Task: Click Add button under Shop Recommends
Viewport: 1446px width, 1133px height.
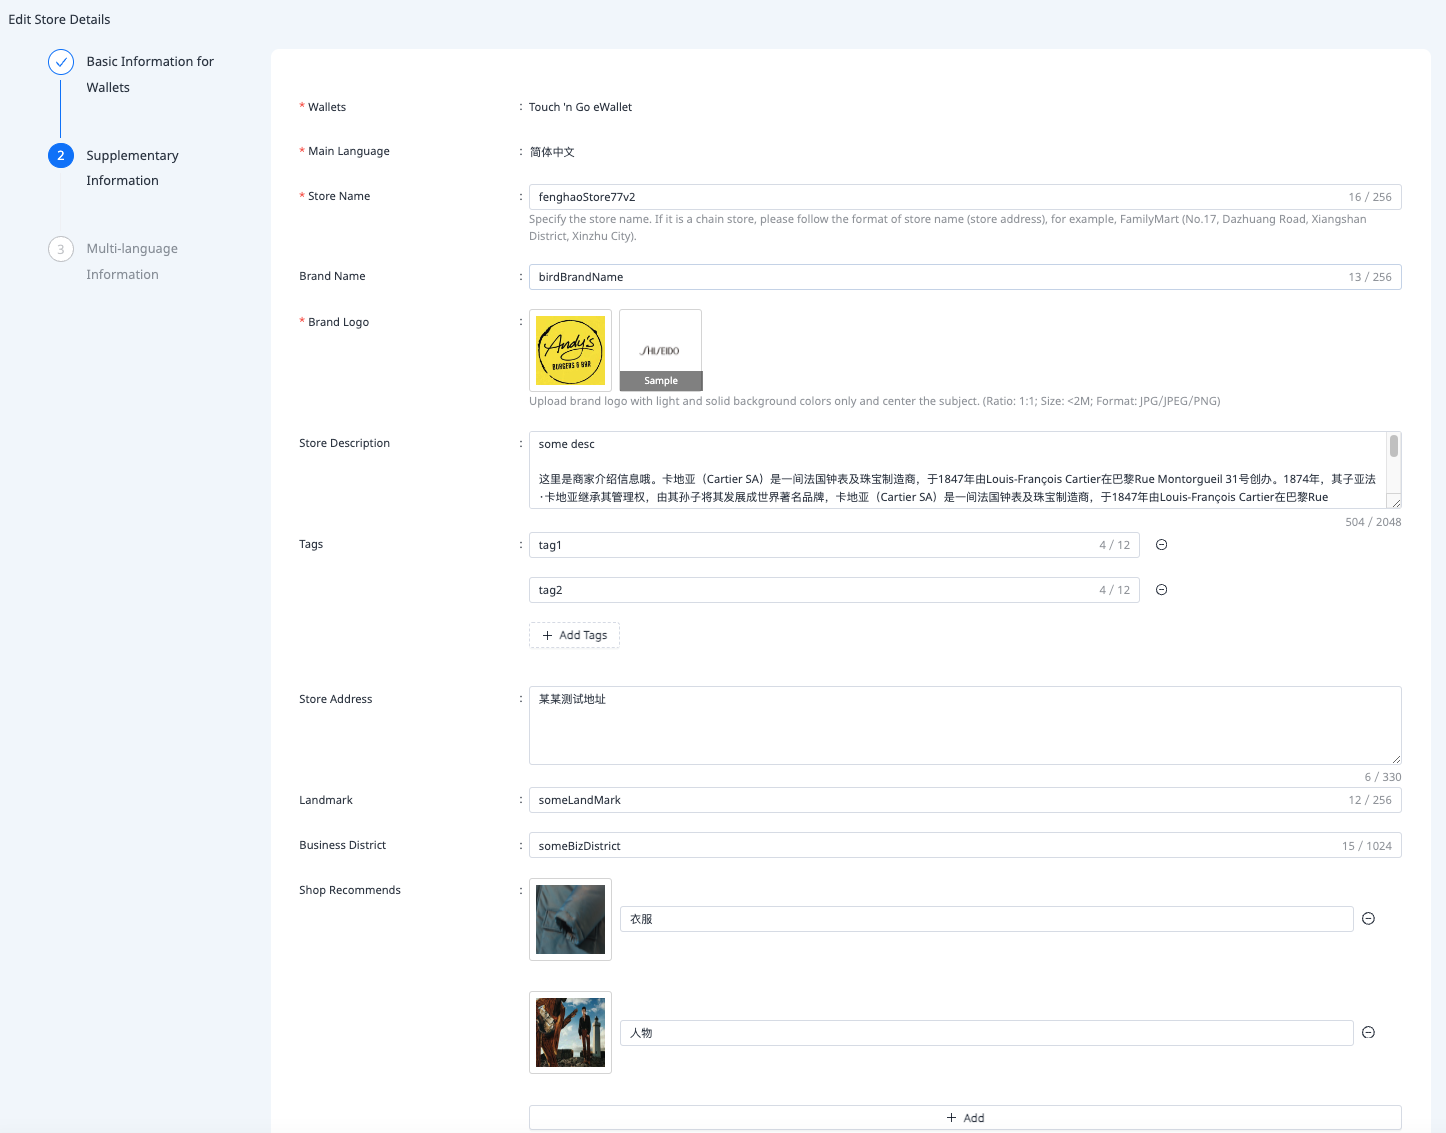Action: [x=964, y=1118]
